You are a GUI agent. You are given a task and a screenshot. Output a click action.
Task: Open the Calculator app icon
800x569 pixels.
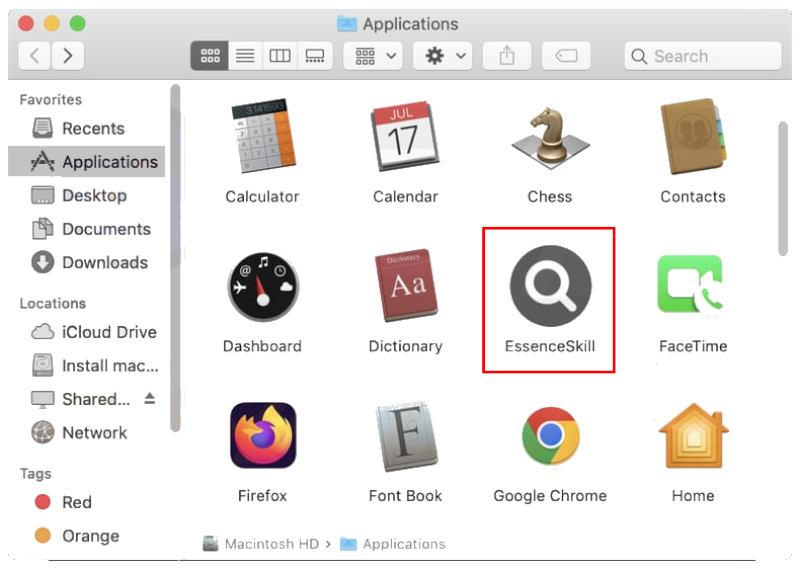click(262, 136)
